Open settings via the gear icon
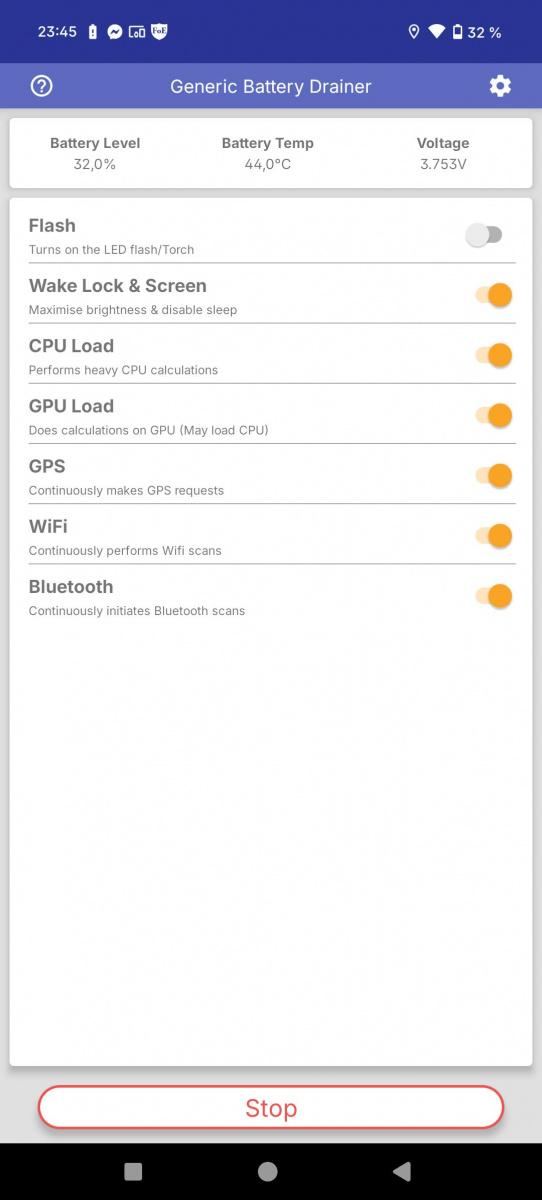 [x=500, y=86]
